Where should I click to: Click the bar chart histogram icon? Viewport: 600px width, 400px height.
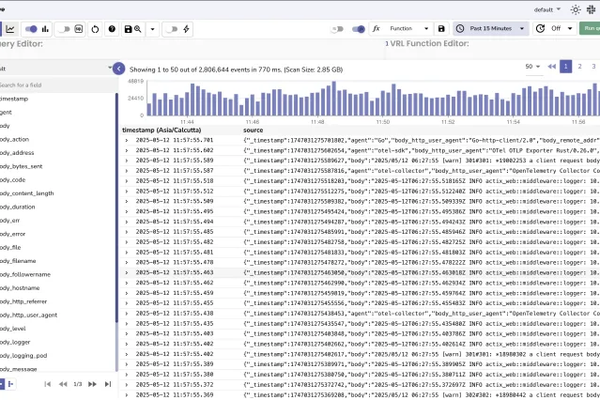(x=46, y=29)
